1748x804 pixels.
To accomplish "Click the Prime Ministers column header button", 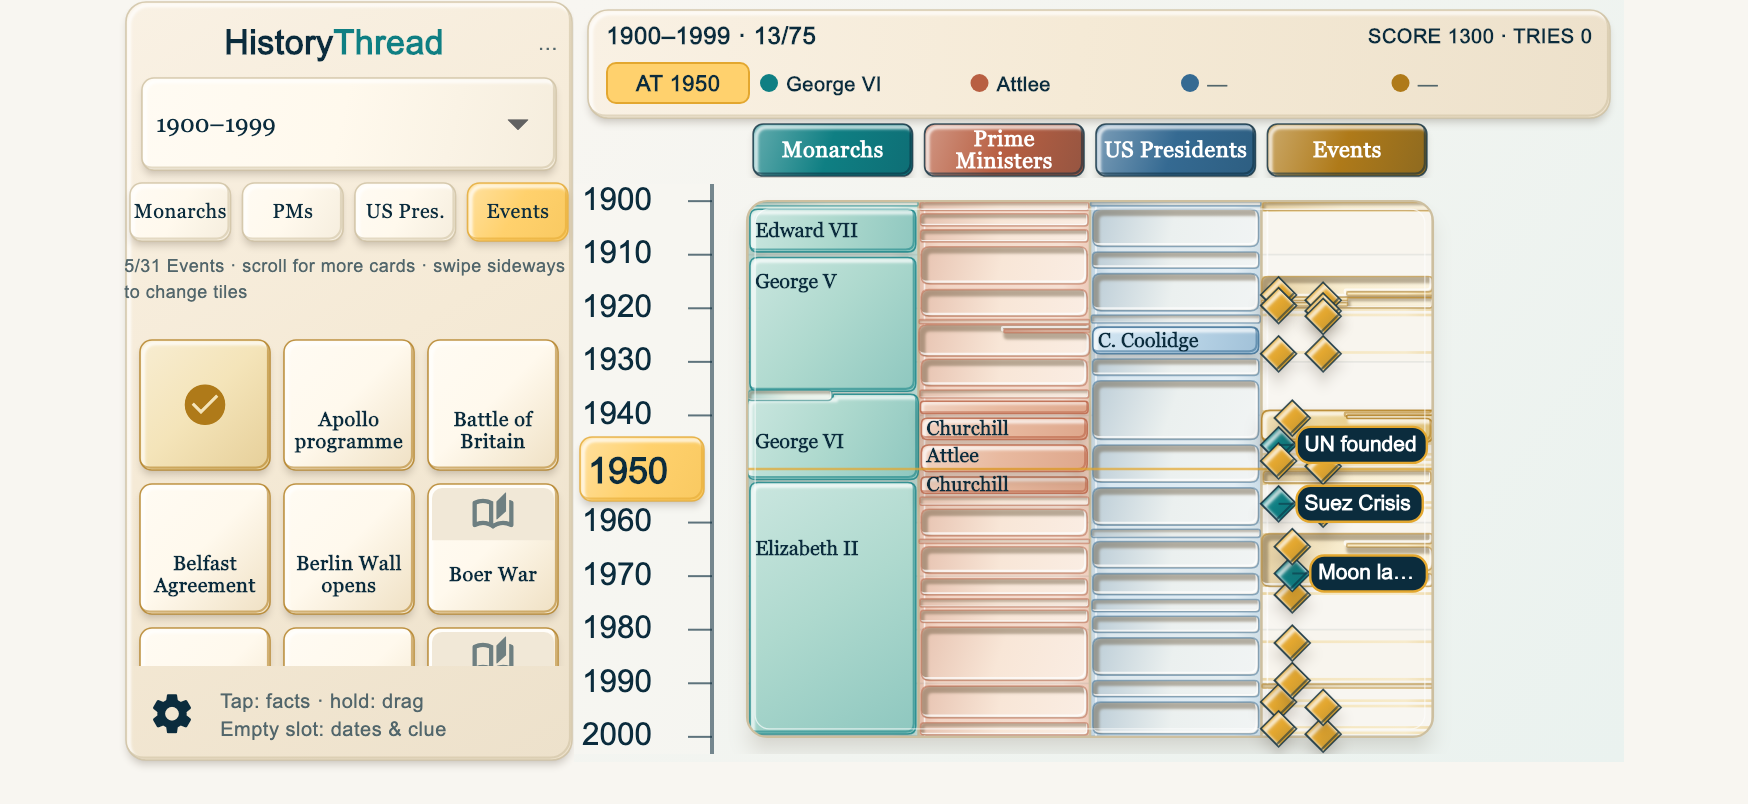I will tap(1004, 150).
